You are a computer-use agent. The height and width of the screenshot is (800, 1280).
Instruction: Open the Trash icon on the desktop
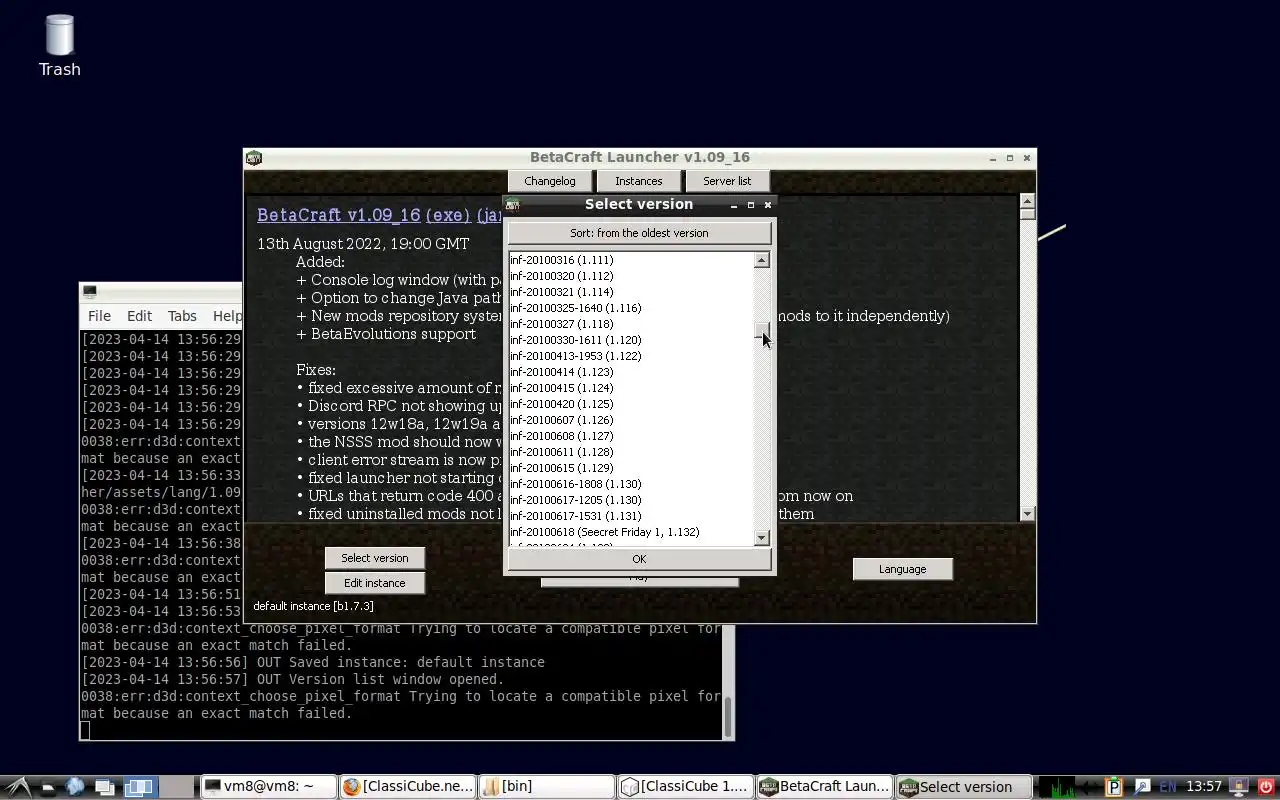pyautogui.click(x=59, y=45)
